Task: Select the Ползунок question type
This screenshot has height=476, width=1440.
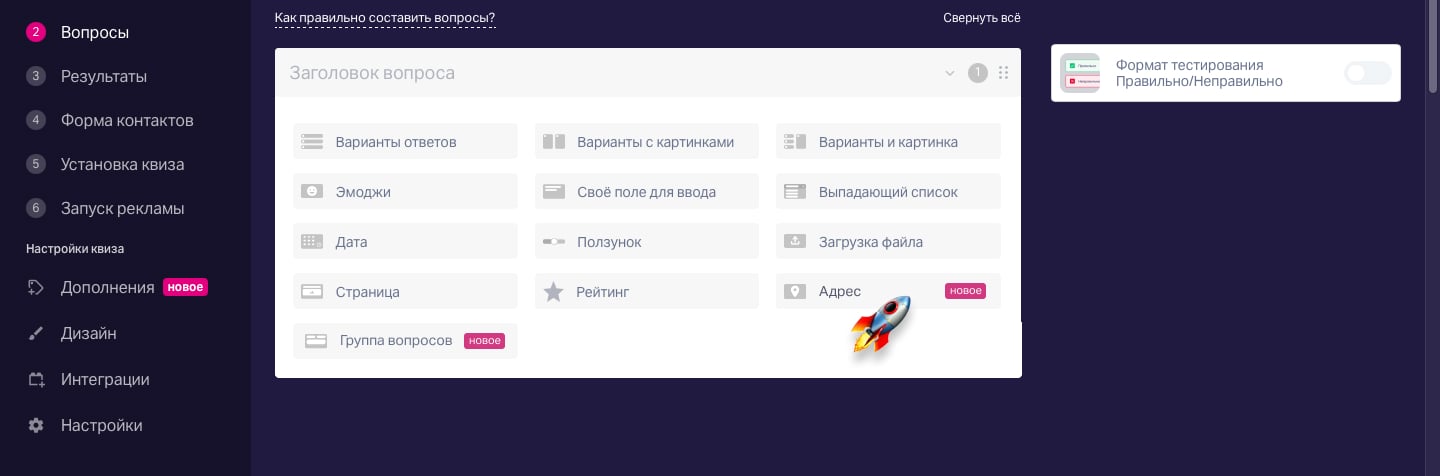Action: (647, 241)
